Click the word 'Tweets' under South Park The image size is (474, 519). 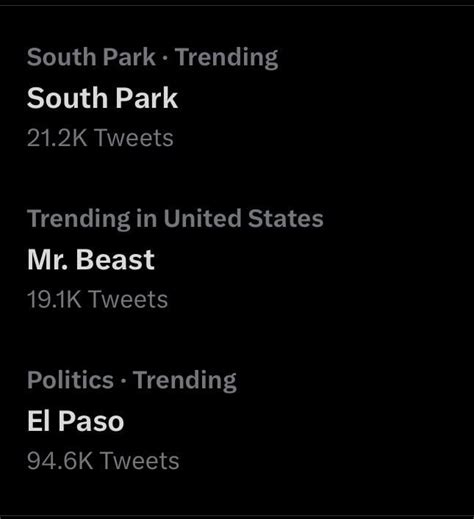click(134, 138)
